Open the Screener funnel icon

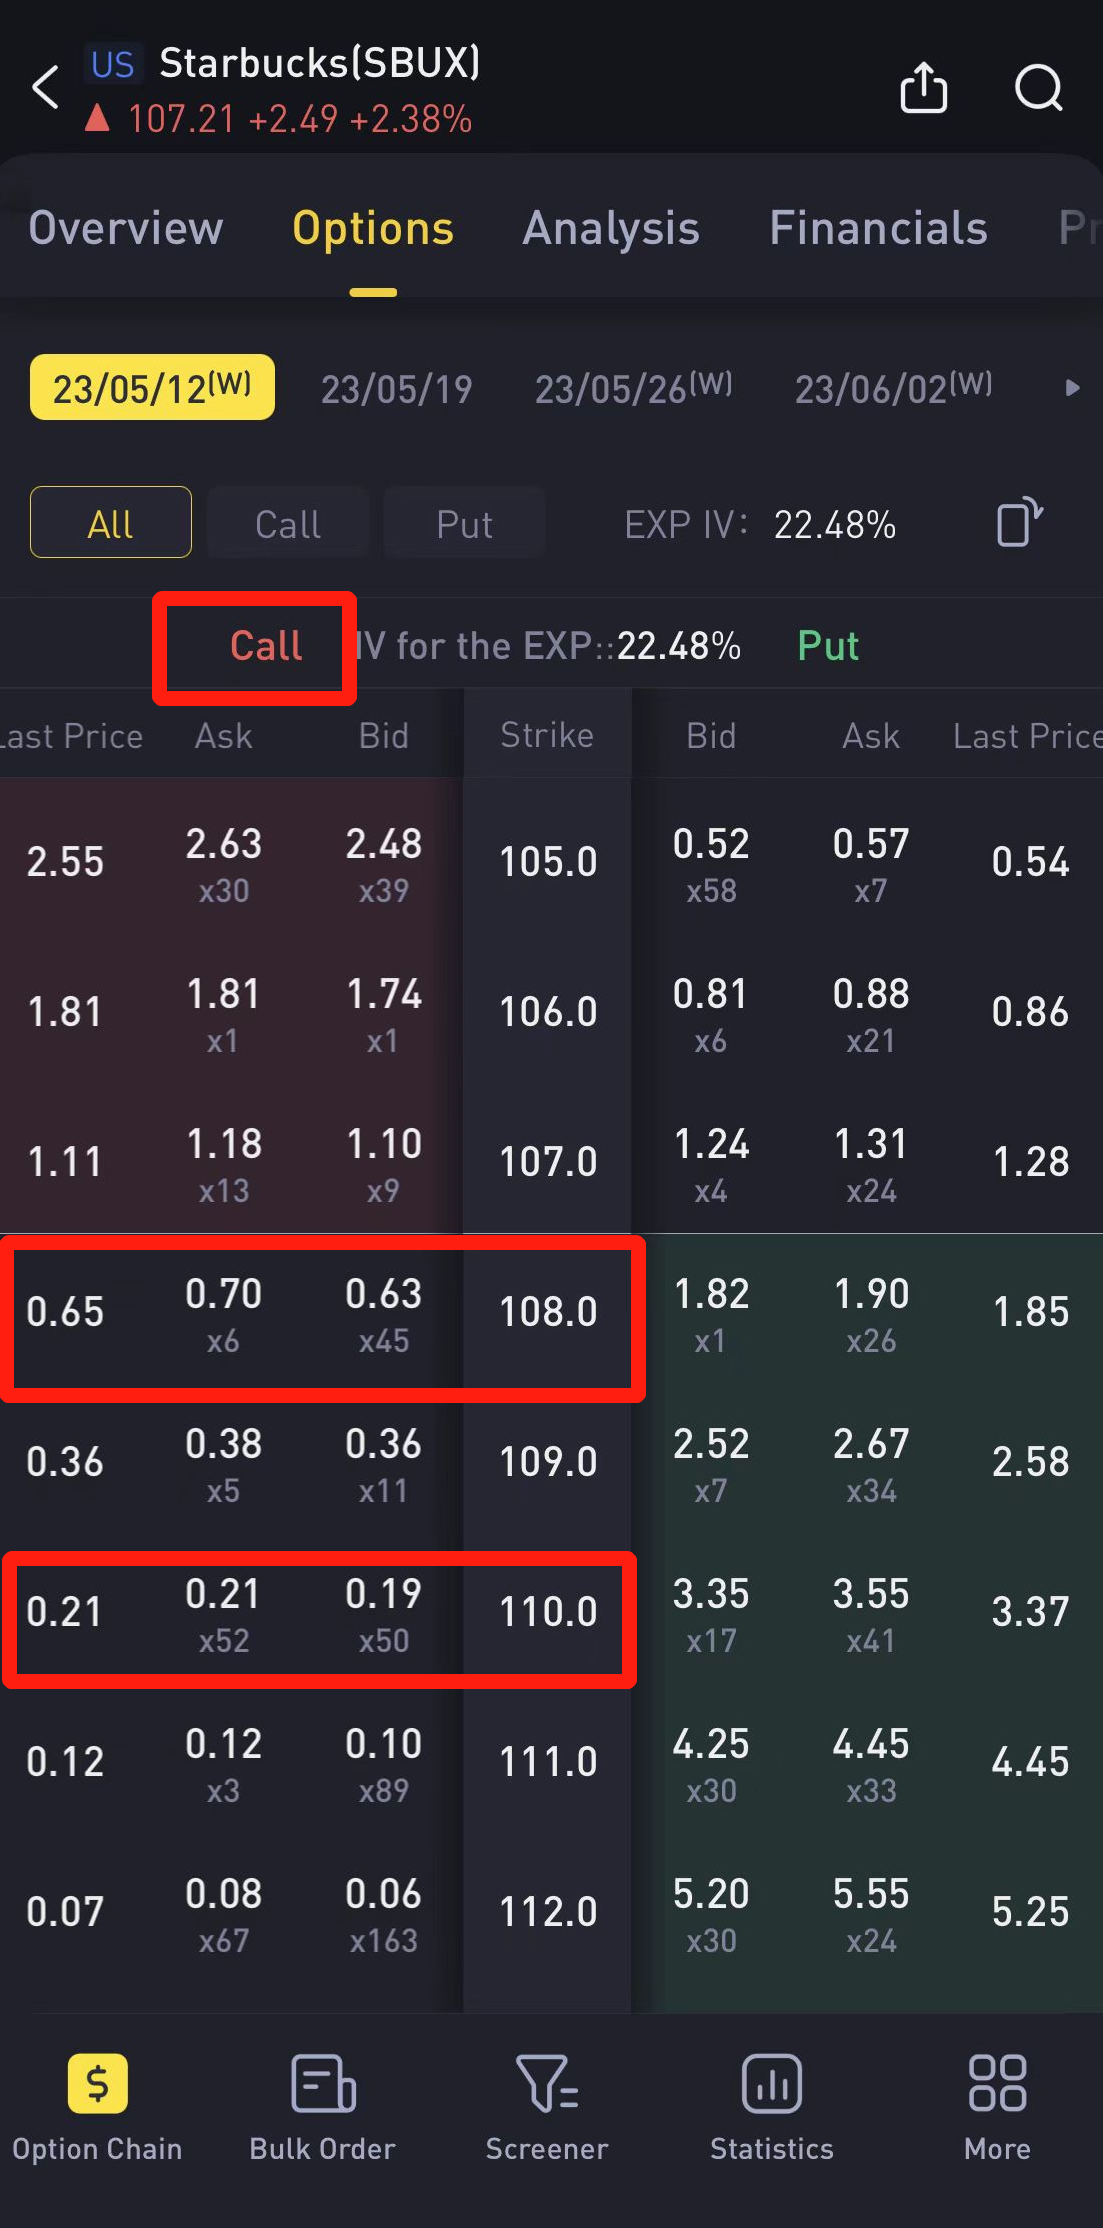pyautogui.click(x=547, y=2085)
